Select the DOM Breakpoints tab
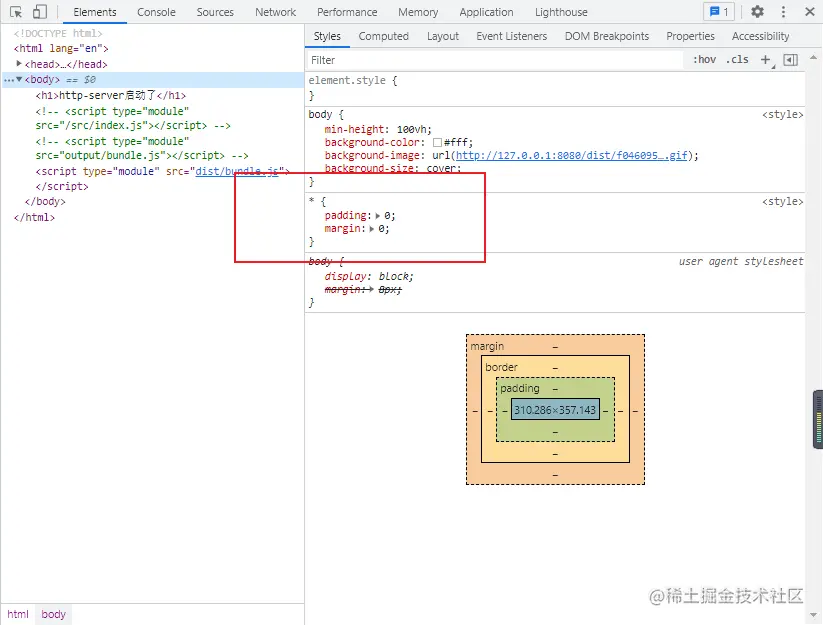823x625 pixels. (607, 36)
